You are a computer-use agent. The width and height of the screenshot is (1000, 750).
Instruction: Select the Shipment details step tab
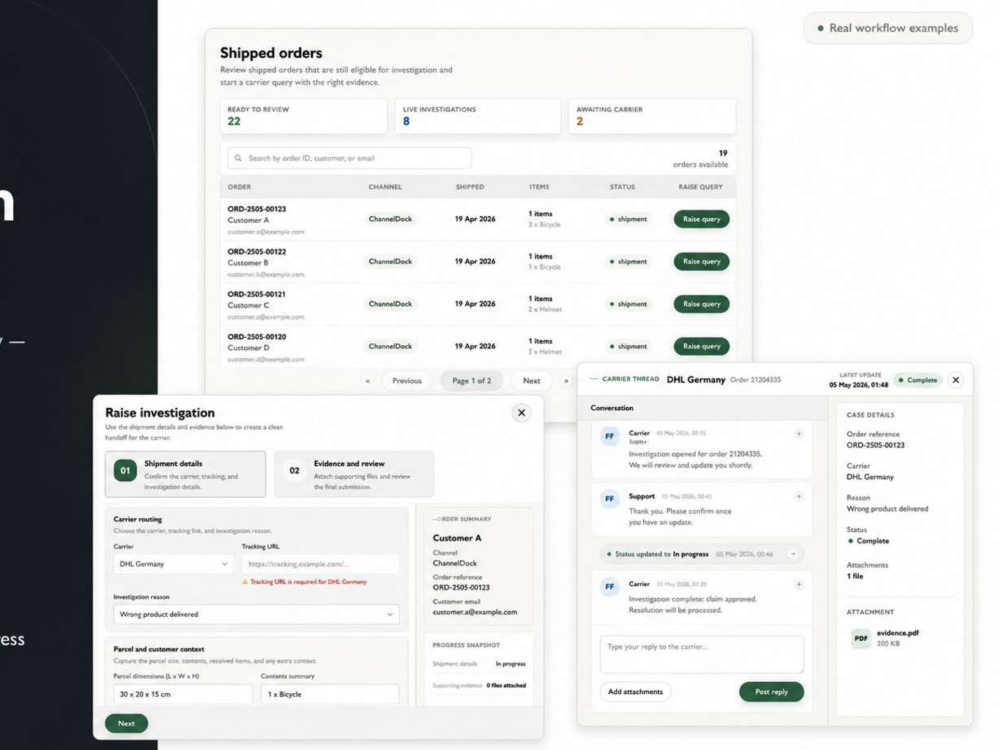[x=185, y=474]
